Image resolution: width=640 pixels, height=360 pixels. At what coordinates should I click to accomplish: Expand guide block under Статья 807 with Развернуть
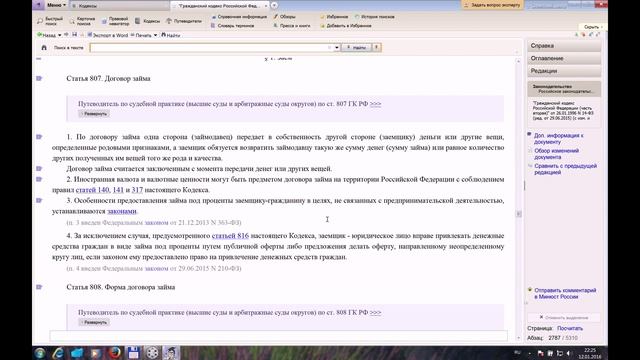pos(94,114)
